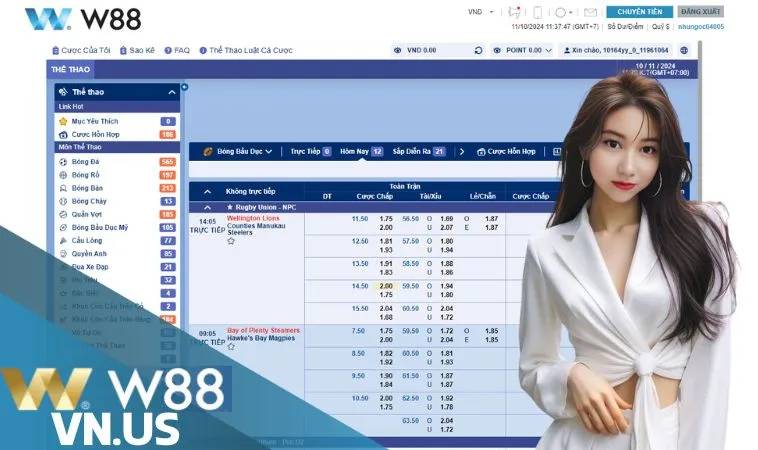This screenshot has width=758, height=450.
Task: Click the tennis icon next to Quần Vợt
Action: [63, 214]
